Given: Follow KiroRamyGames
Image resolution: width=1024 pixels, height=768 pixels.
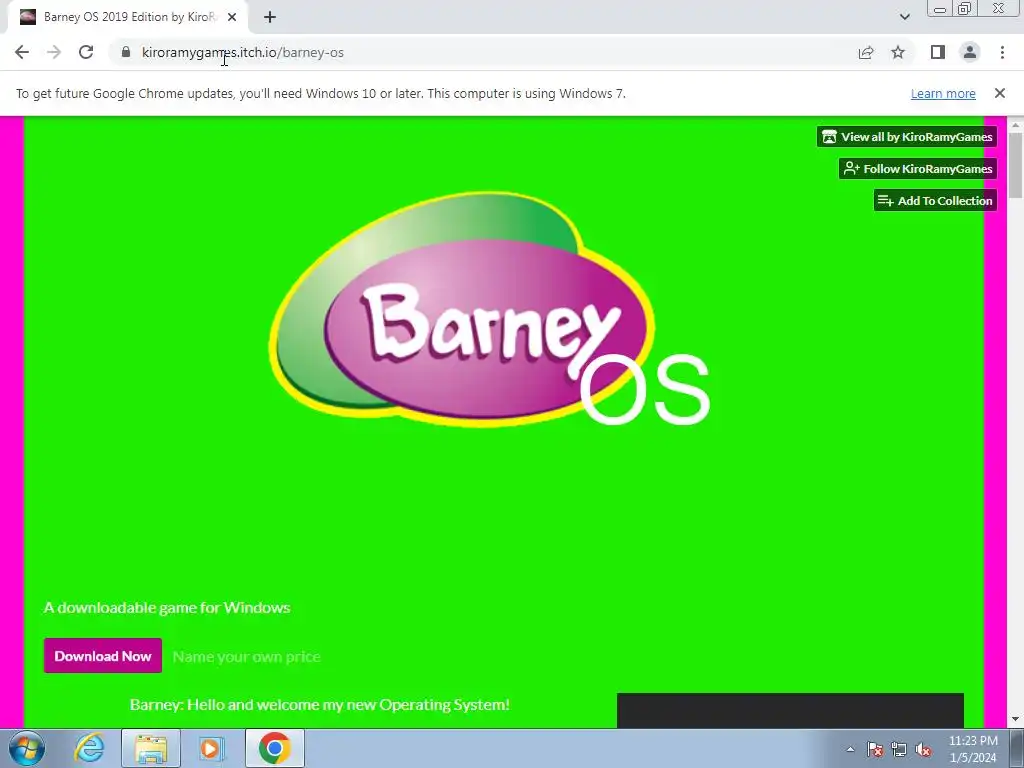Looking at the screenshot, I should [x=918, y=168].
